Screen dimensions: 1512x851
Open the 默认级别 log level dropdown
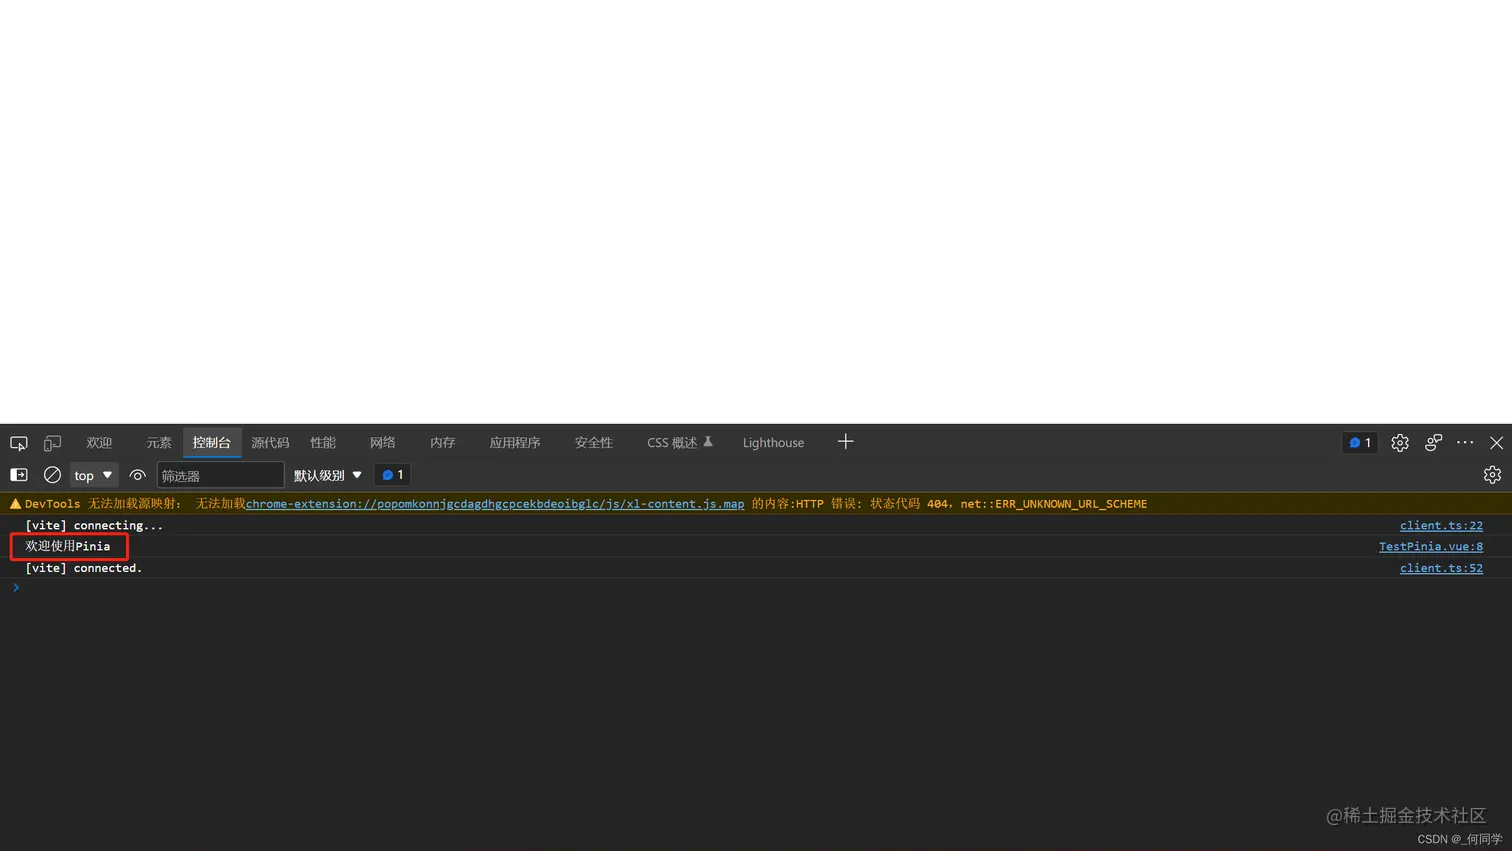pyautogui.click(x=327, y=475)
